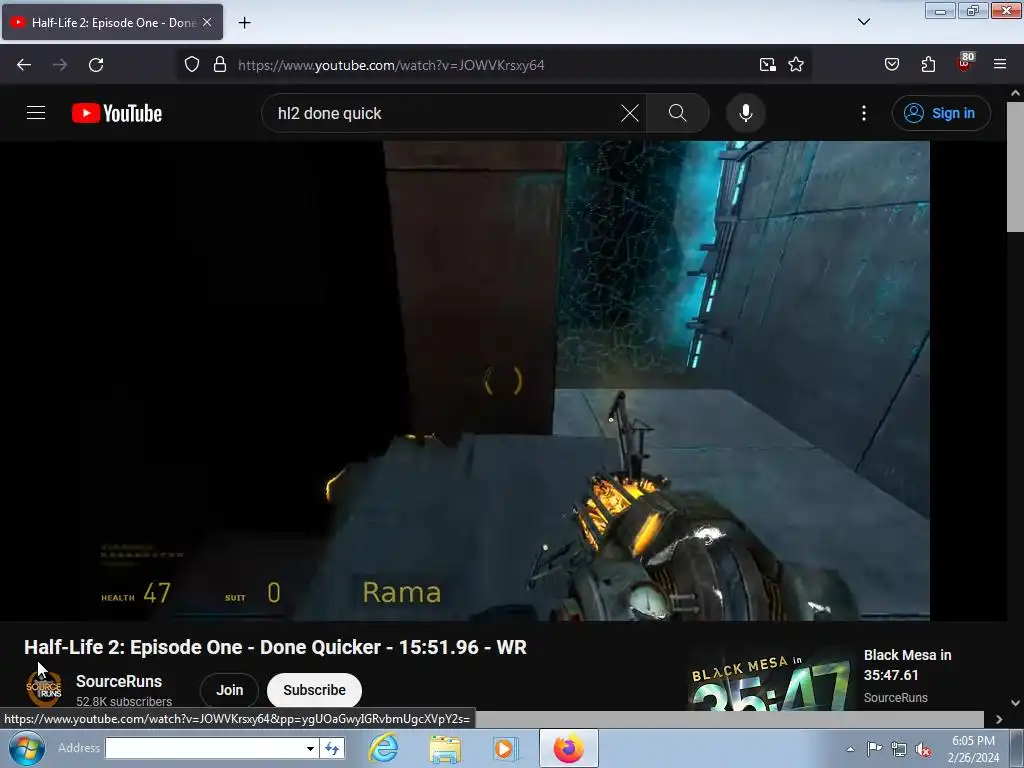
Task: Open the Windows Start button
Action: [27, 748]
